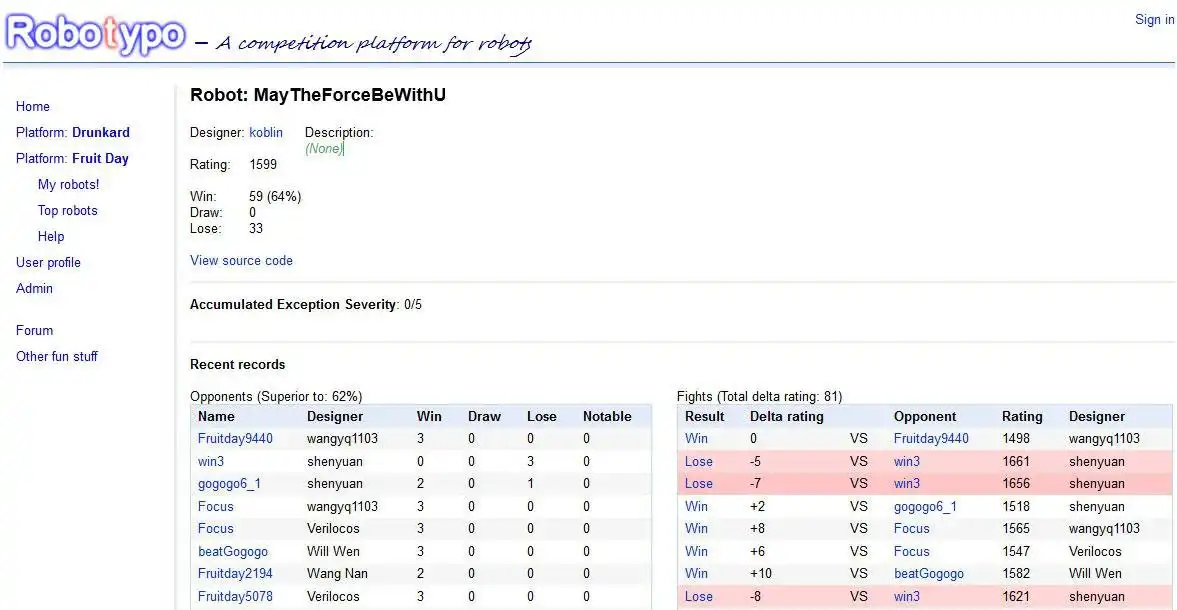
Task: Go to Admin section
Action: pyautogui.click(x=35, y=289)
